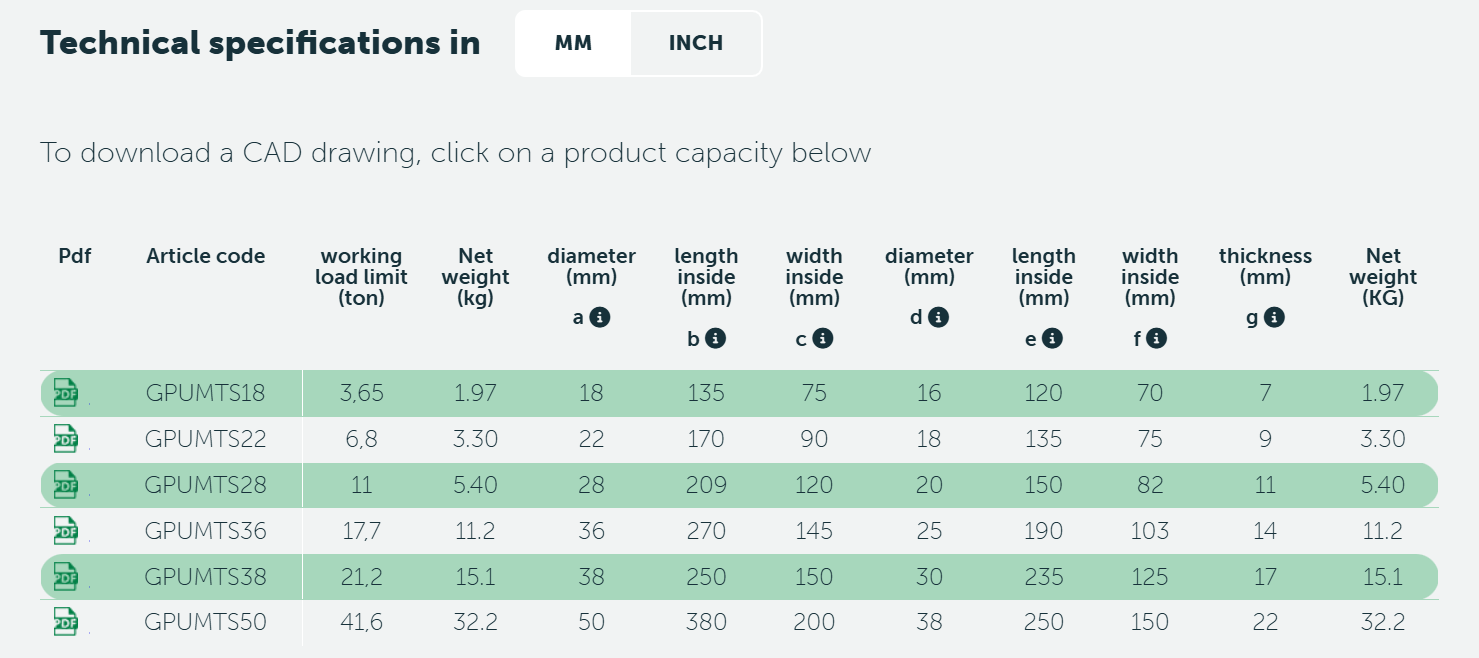Image resolution: width=1479 pixels, height=658 pixels.
Task: Open the PDF icon for GPUMTS22
Action: coord(65,438)
